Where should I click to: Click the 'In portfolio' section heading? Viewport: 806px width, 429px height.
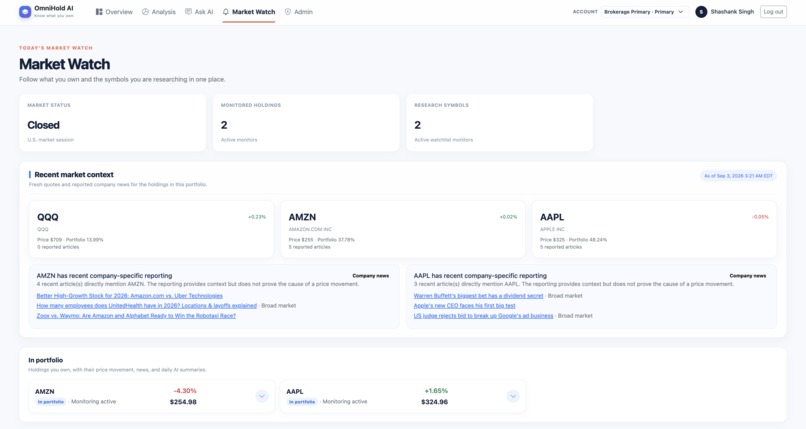(46, 360)
